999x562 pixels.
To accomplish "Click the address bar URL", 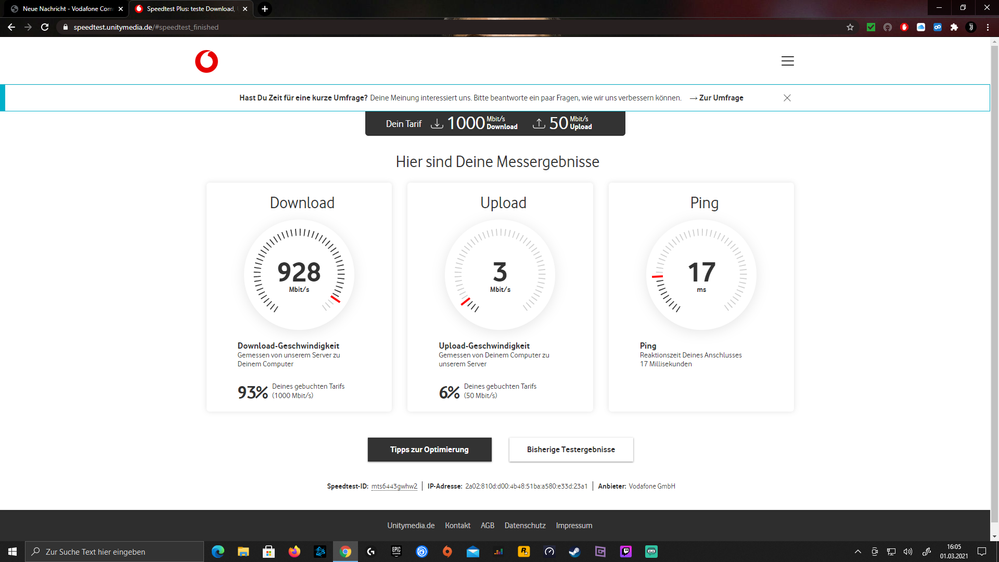I will pyautogui.click(x=146, y=27).
